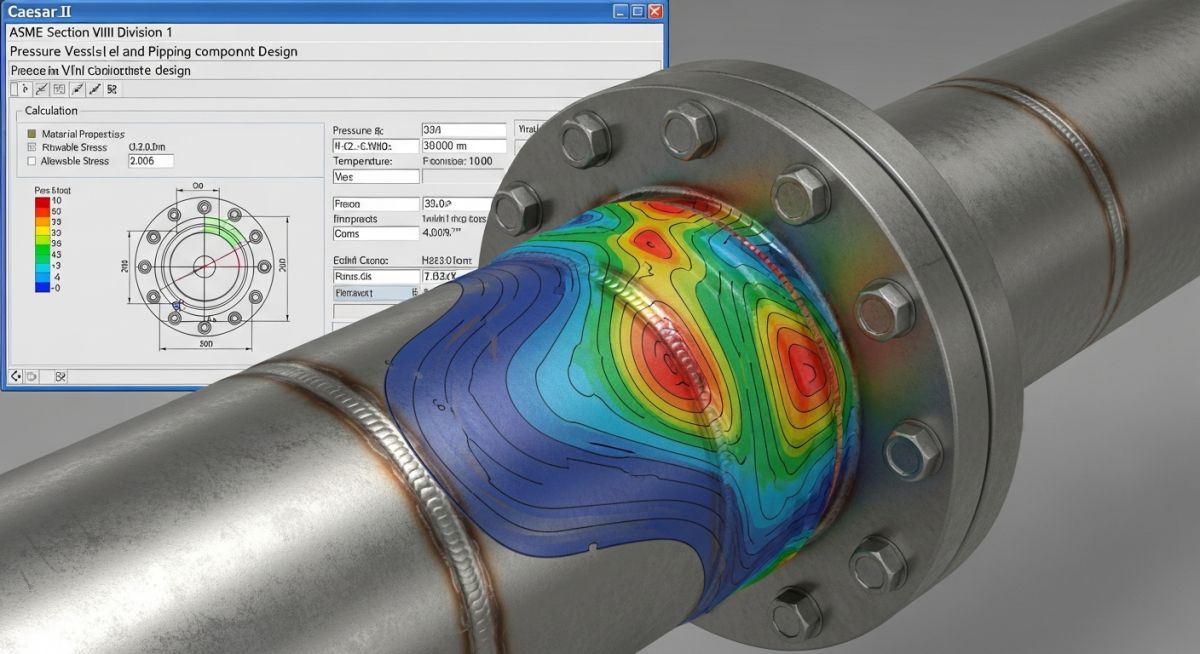
Task: Open the Flemavert dropdown
Action: (376, 293)
